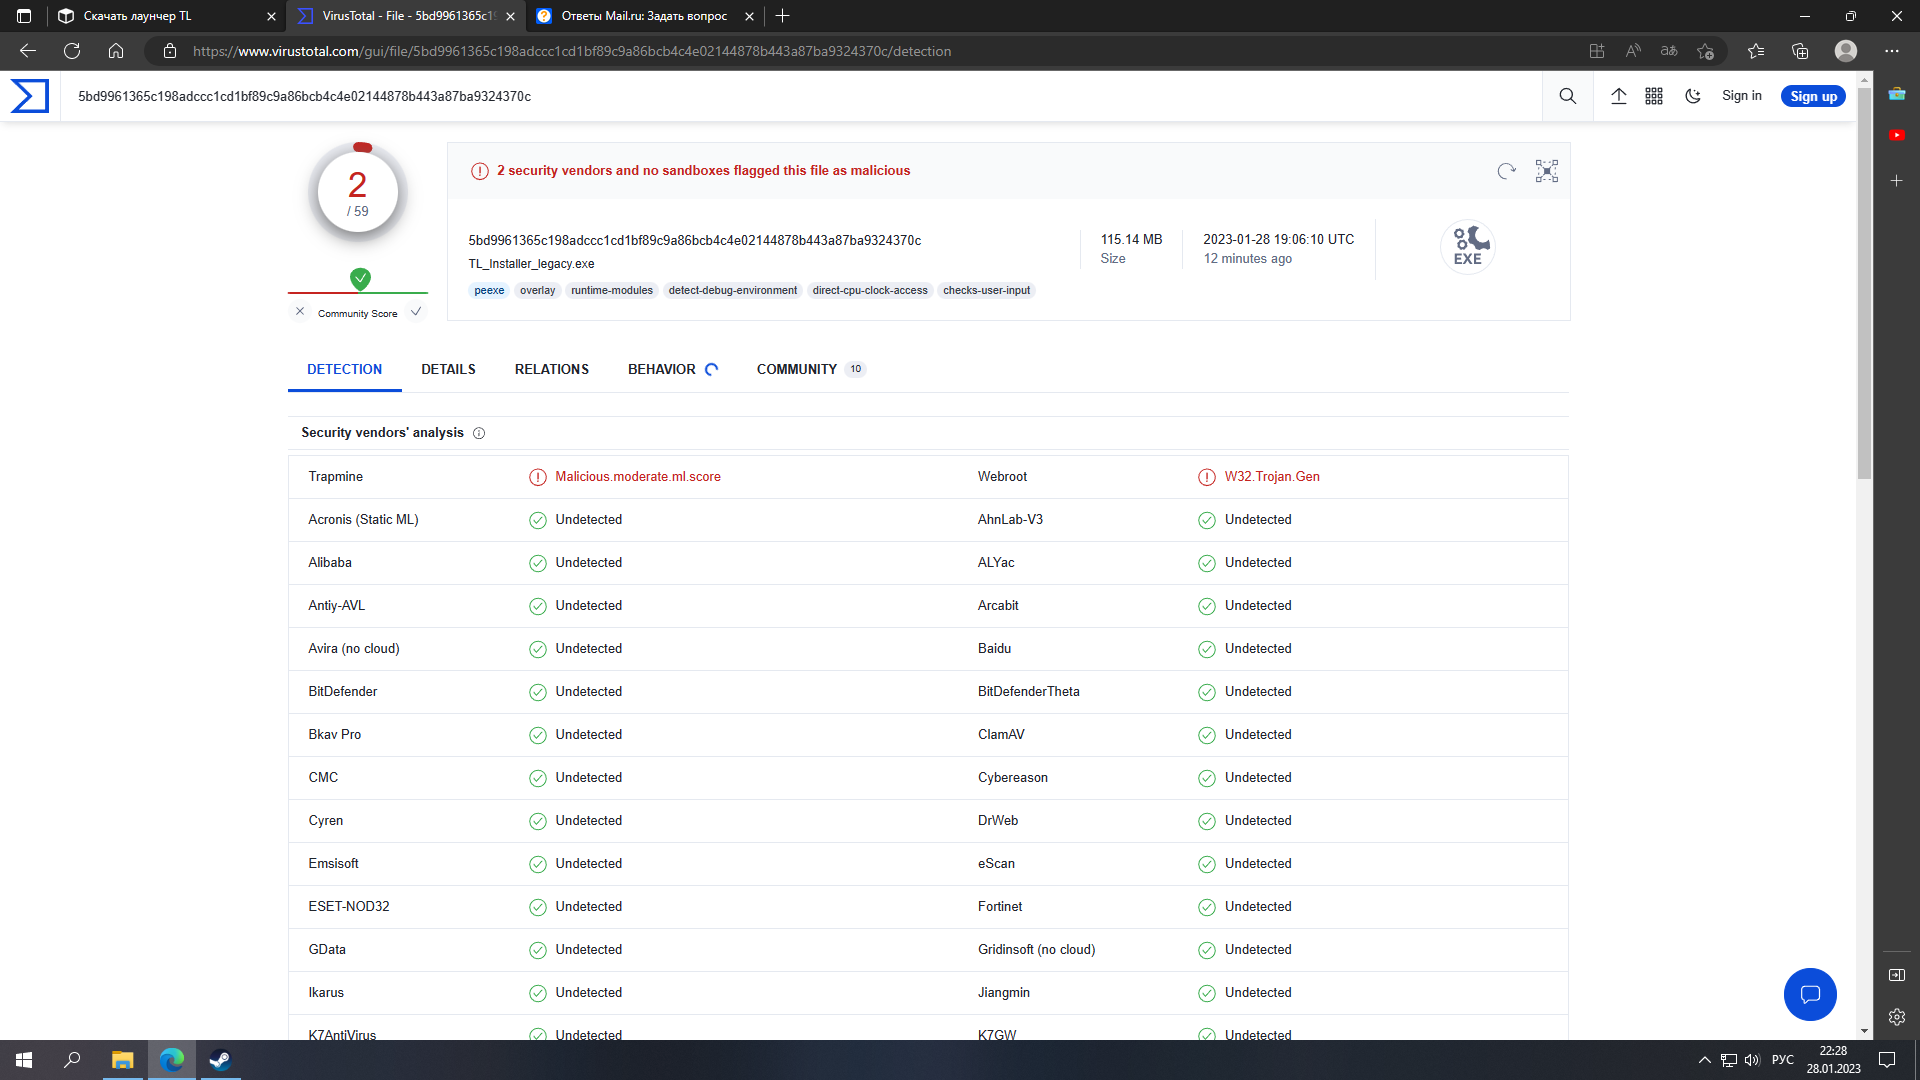
Task: Open the chat support bubble button
Action: click(x=1810, y=994)
